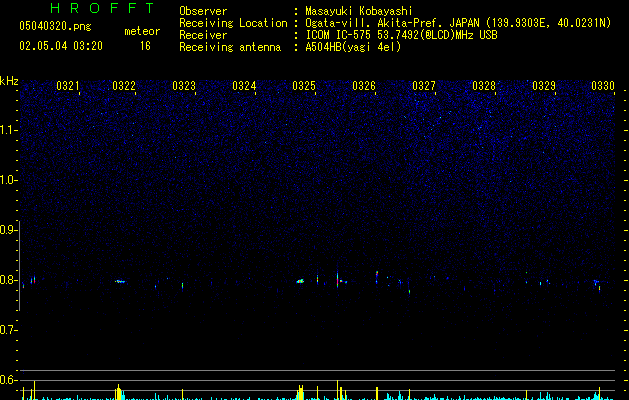Click the 0.7 frequency axis label
The width and height of the screenshot is (629, 400).
coord(8,330)
